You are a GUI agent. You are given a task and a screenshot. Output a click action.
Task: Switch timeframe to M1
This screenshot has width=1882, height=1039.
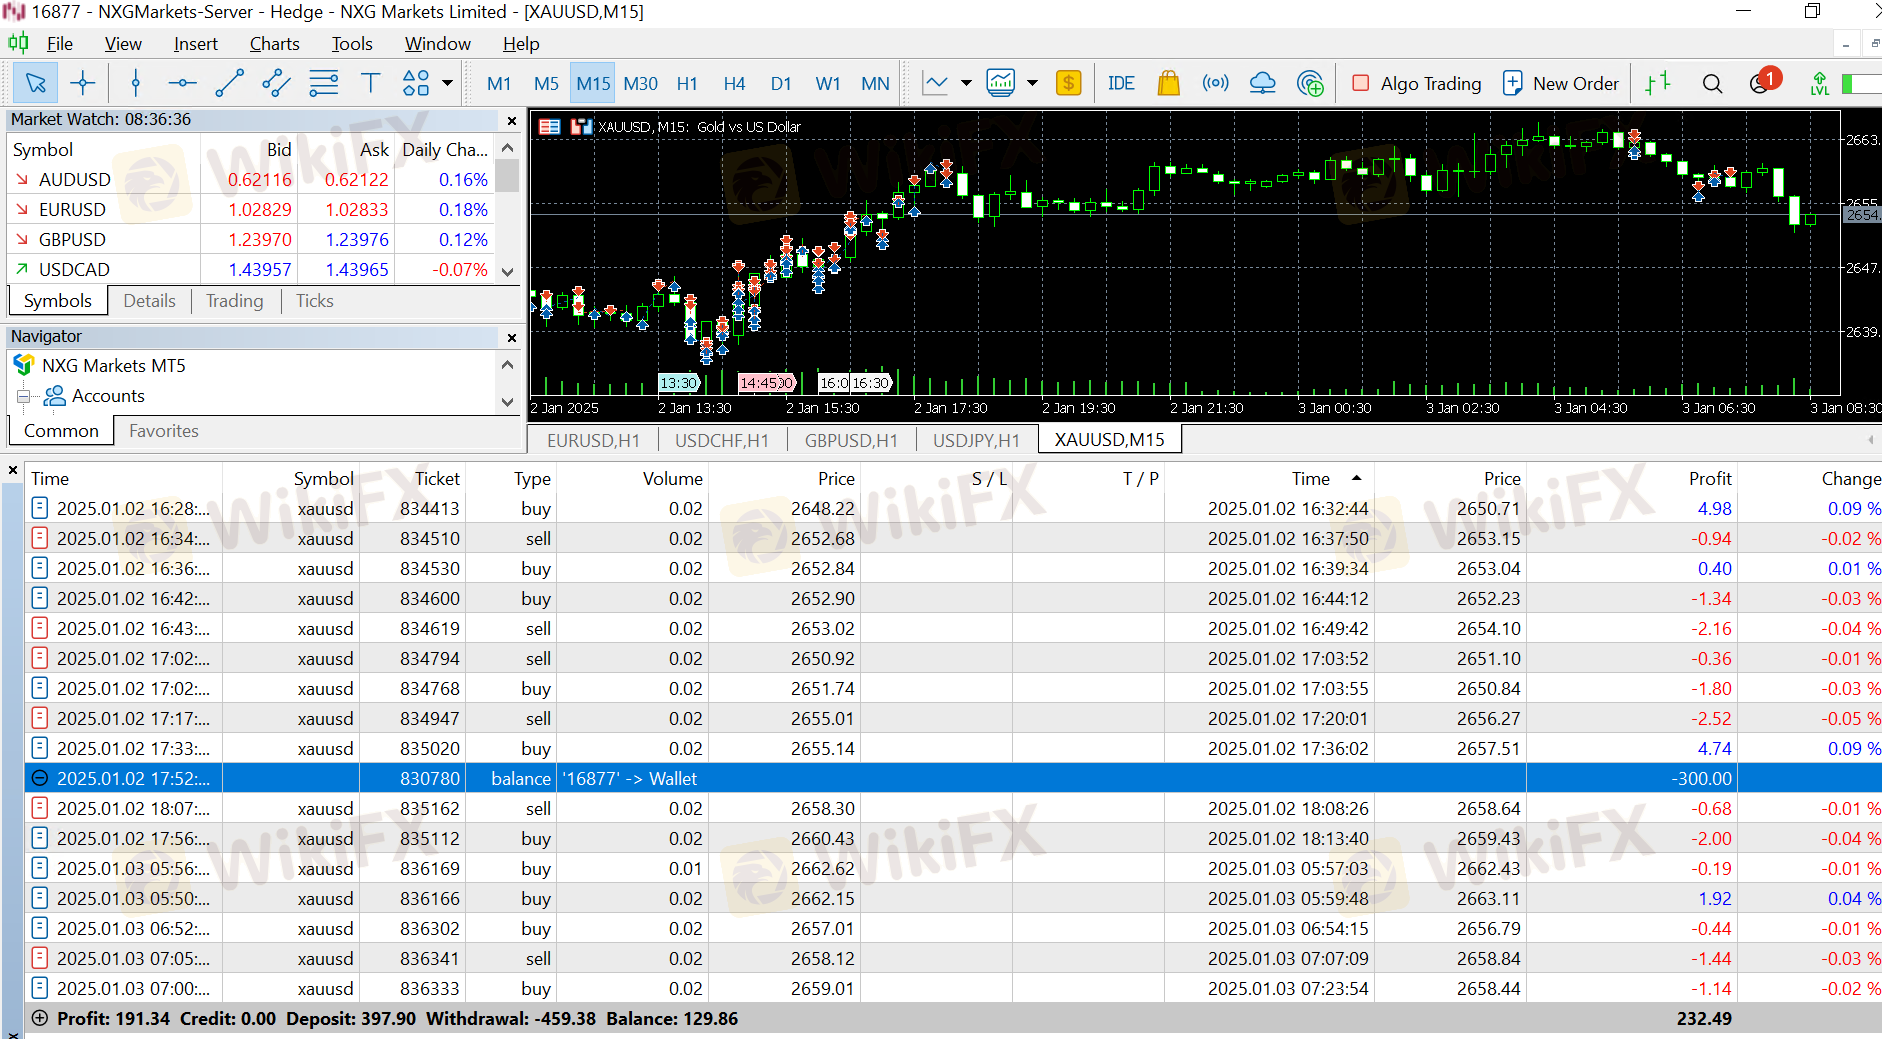[x=499, y=83]
